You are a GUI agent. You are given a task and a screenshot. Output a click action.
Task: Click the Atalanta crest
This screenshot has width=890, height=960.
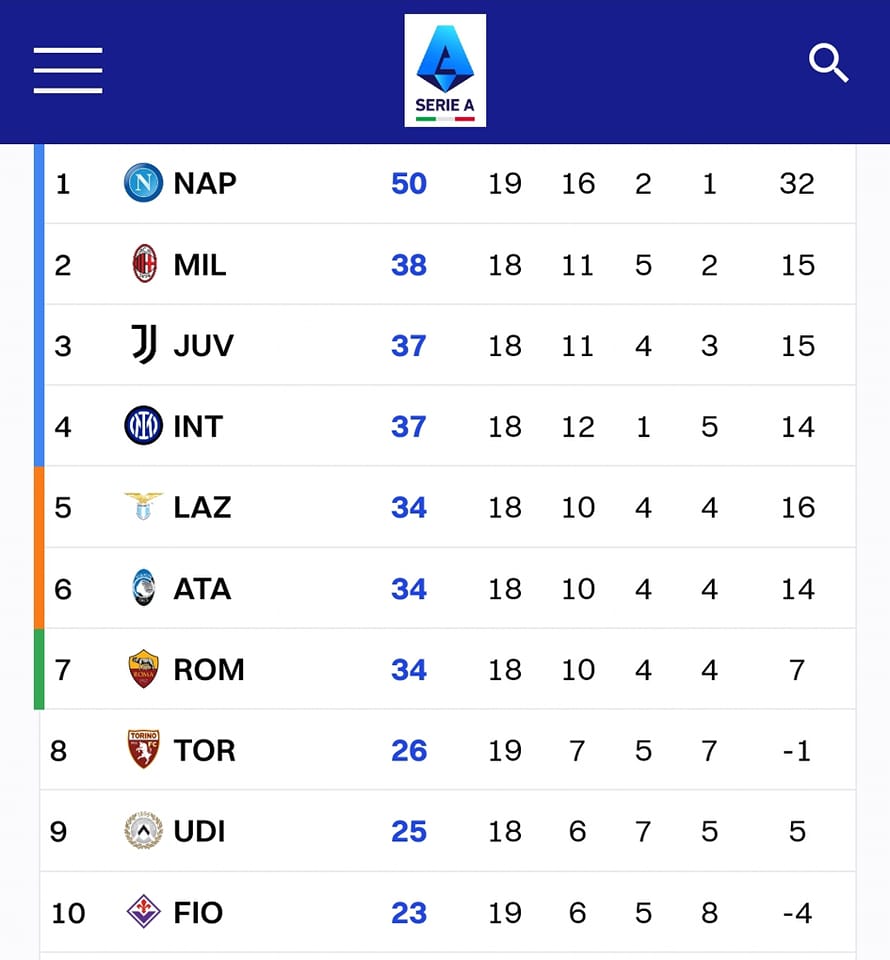click(x=144, y=587)
